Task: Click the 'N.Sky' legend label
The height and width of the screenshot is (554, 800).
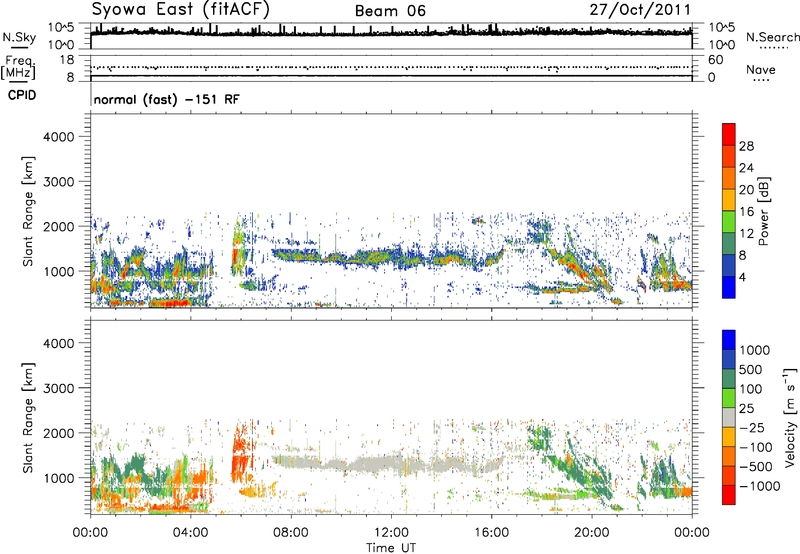Action: pyautogui.click(x=19, y=37)
